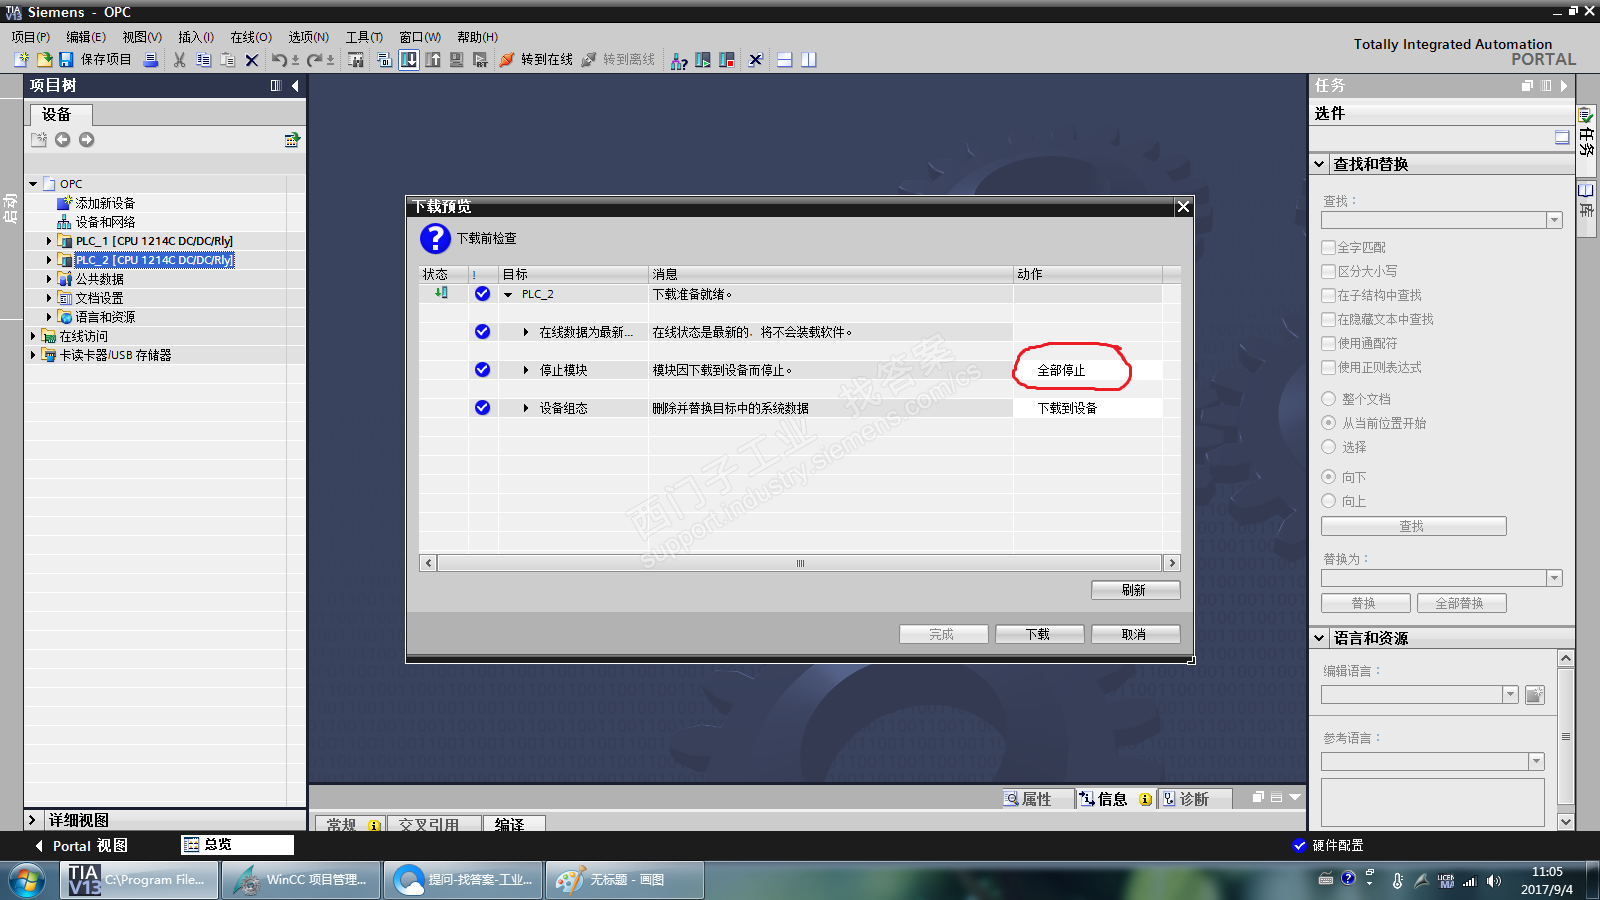This screenshot has width=1600, height=900.
Task: Collapse the 语言和资源 section
Action: [1320, 638]
